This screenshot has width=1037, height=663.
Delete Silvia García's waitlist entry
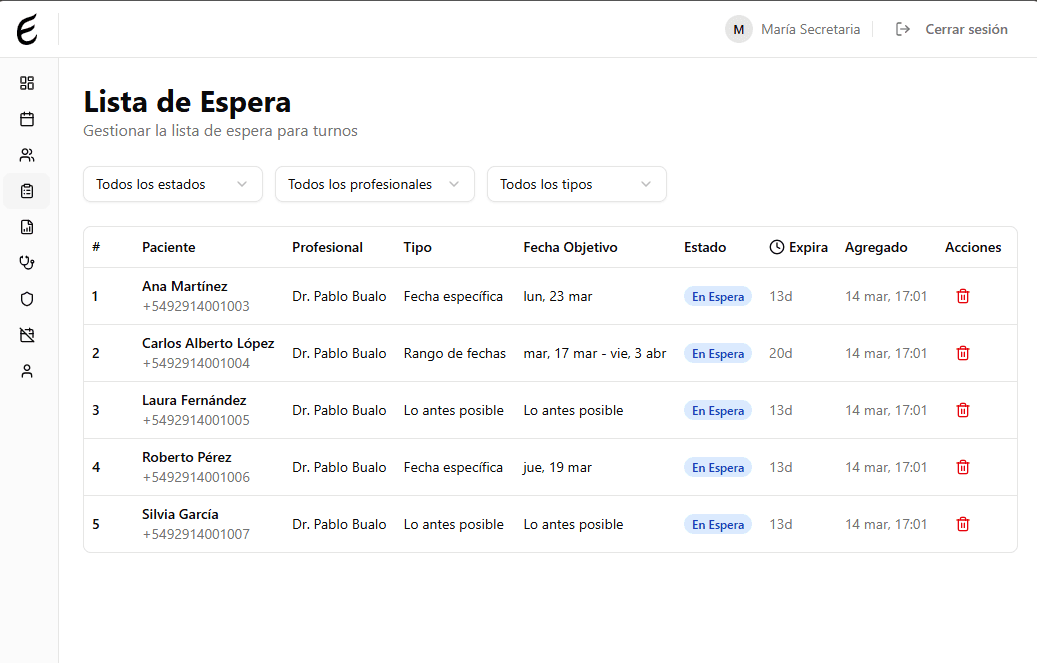click(962, 523)
